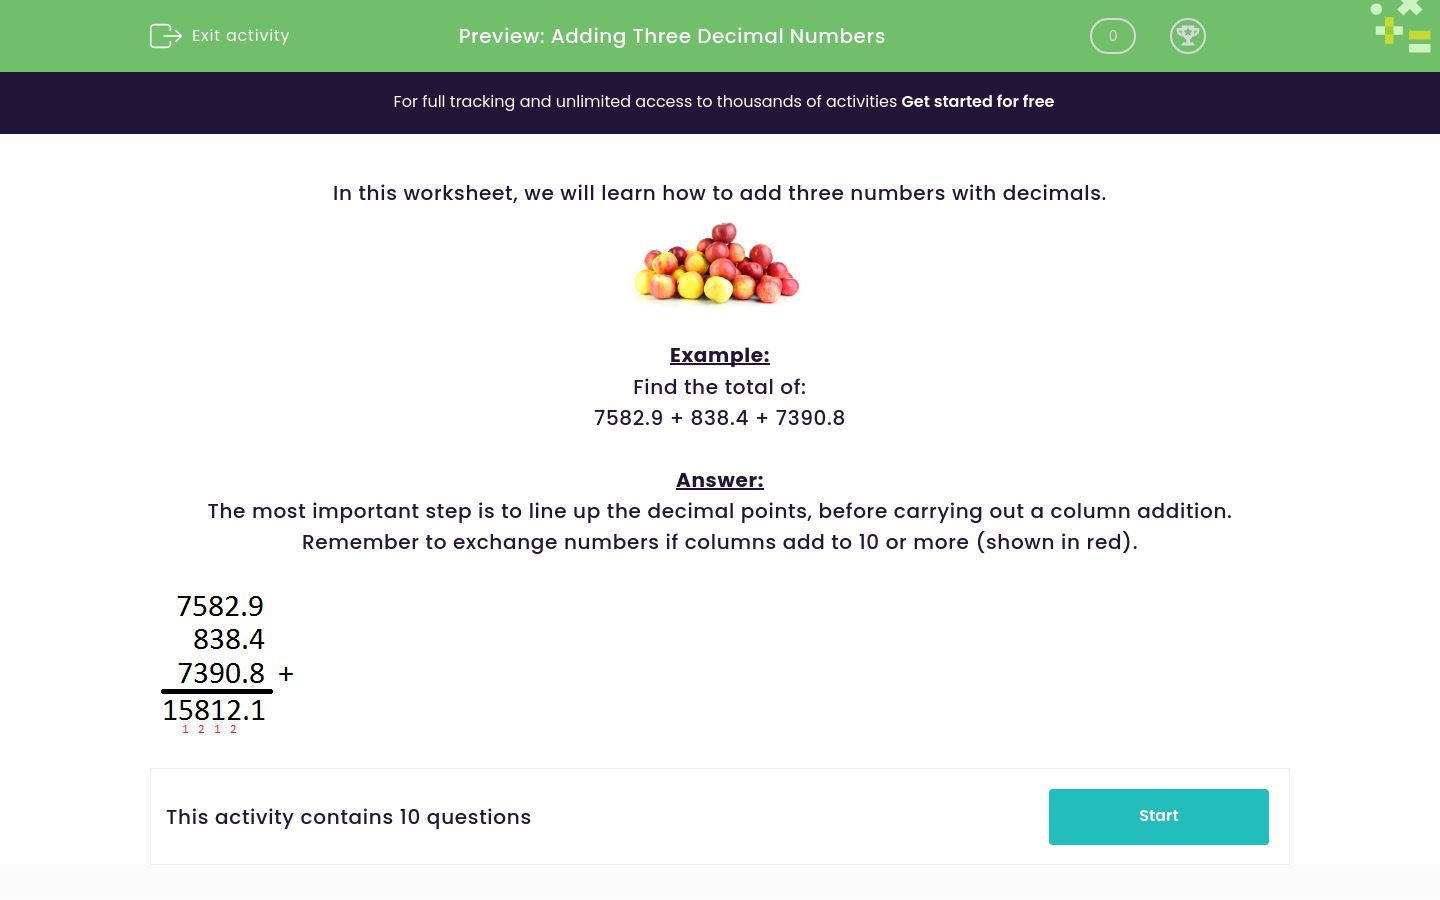Select the Preview: Adding Three Decimal Numbers title
The width and height of the screenshot is (1440, 900).
coord(671,36)
